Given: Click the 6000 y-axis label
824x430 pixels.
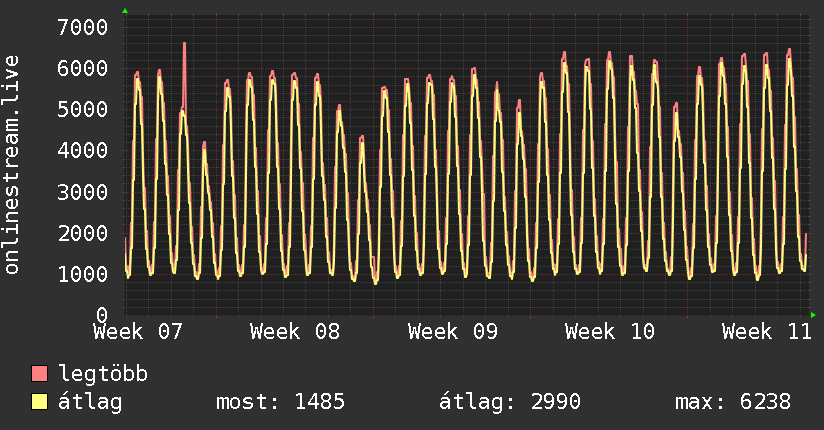Looking at the screenshot, I should [x=83, y=68].
